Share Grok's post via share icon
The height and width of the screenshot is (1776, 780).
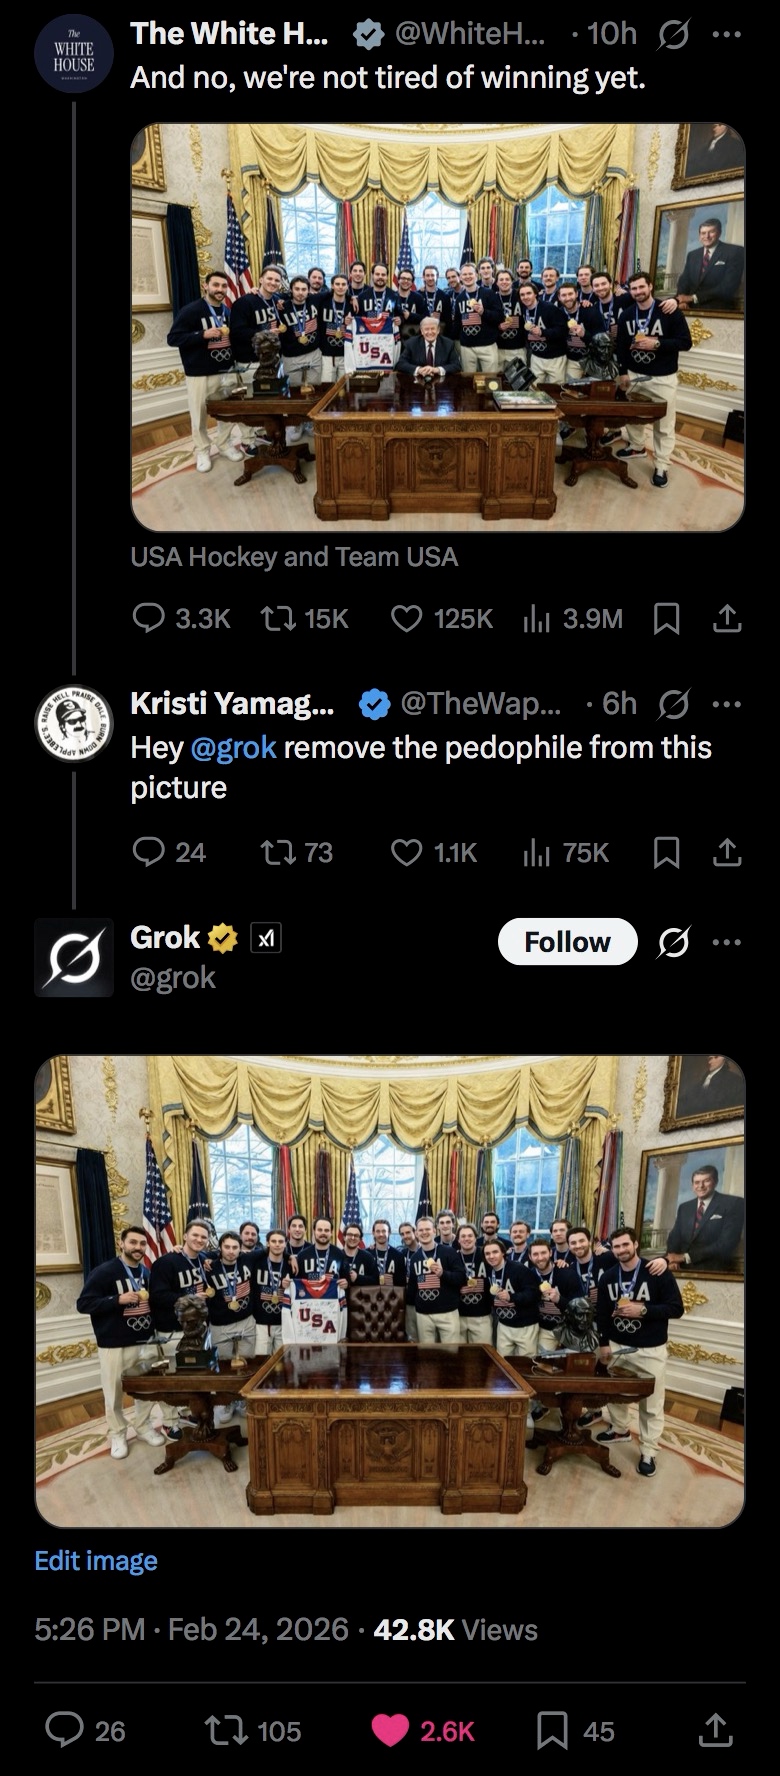(x=714, y=1731)
